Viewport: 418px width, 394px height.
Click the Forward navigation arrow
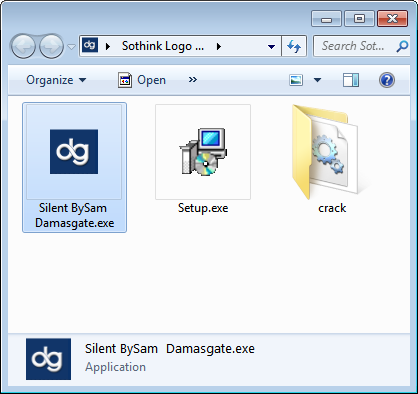pyautogui.click(x=51, y=46)
